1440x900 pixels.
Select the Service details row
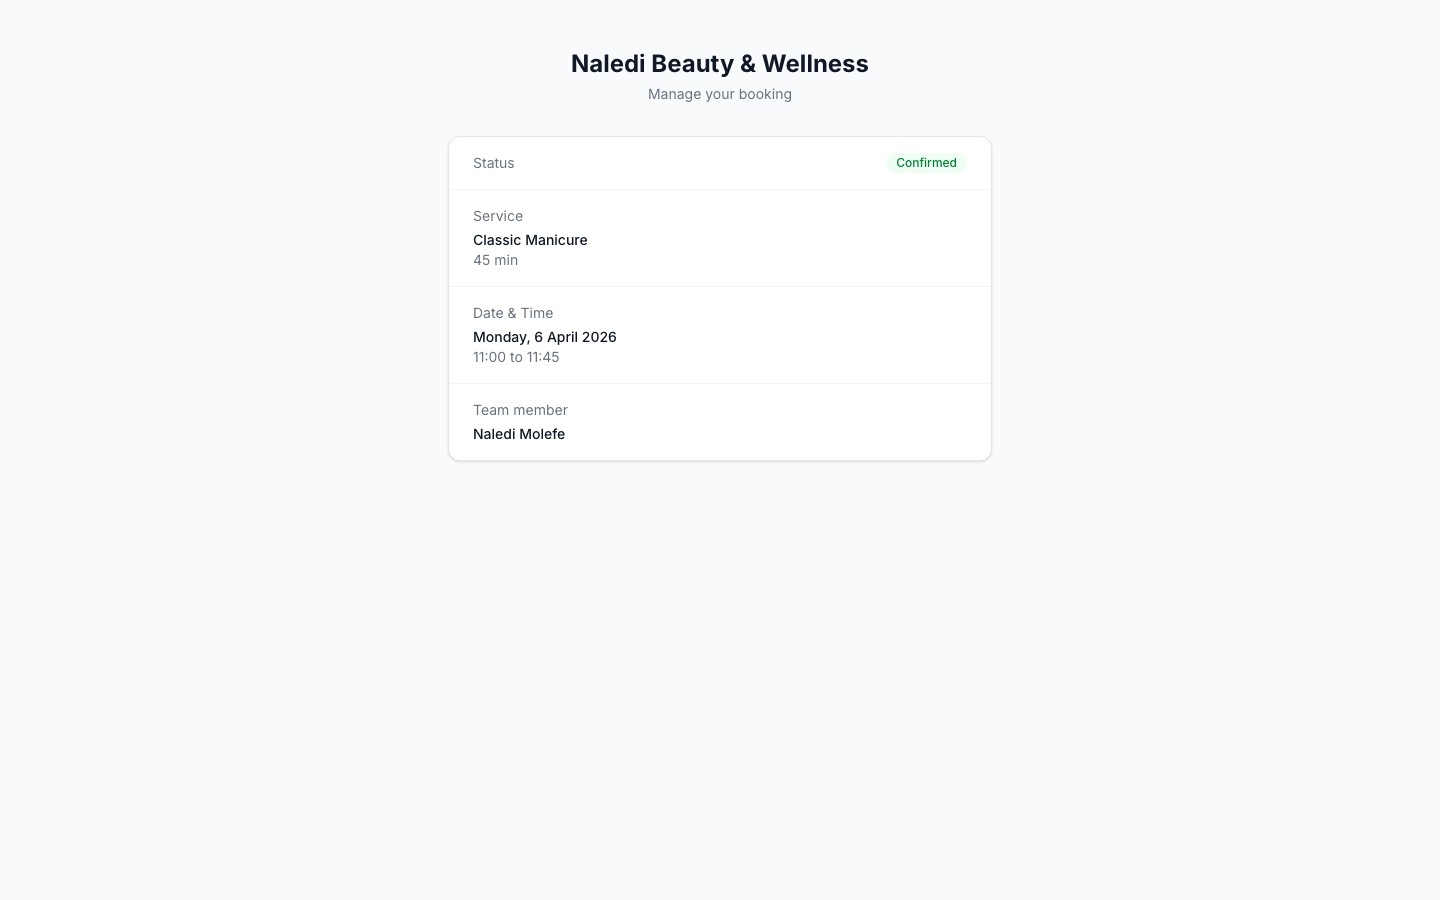pyautogui.click(x=719, y=238)
